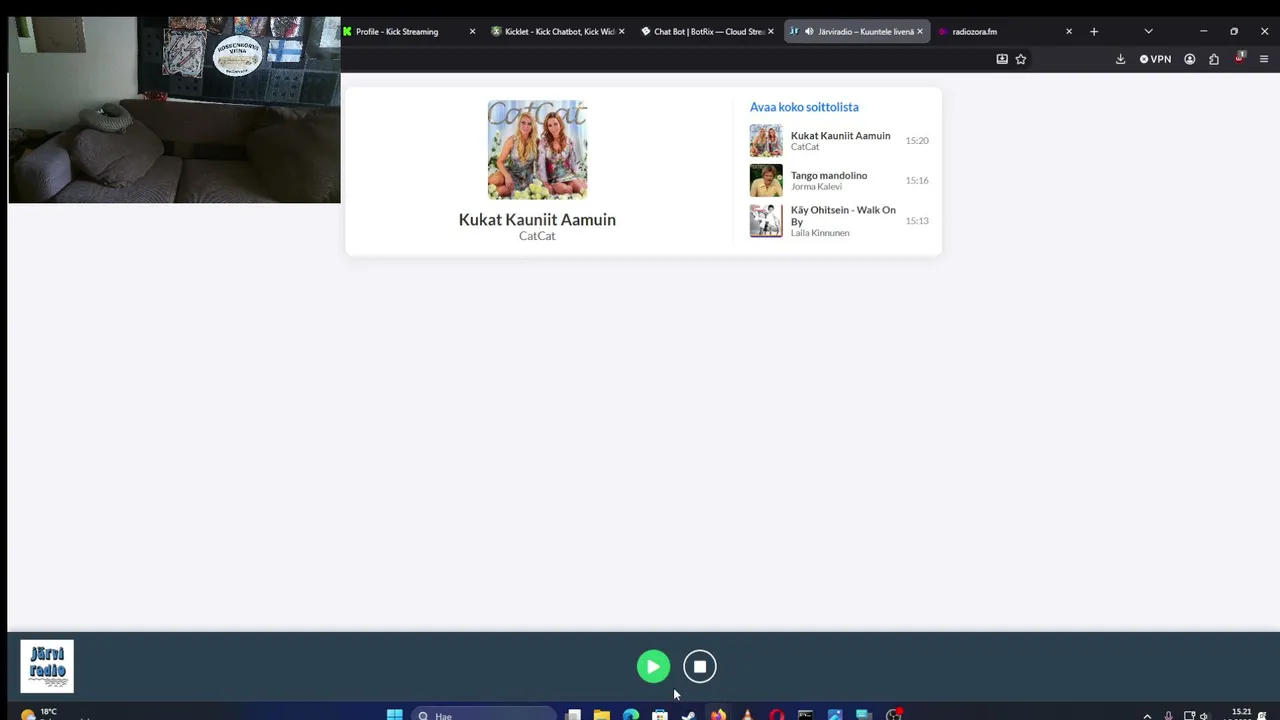Image resolution: width=1280 pixels, height=720 pixels.
Task: Mute the Järviradio tab via its speaker icon
Action: tap(809, 32)
